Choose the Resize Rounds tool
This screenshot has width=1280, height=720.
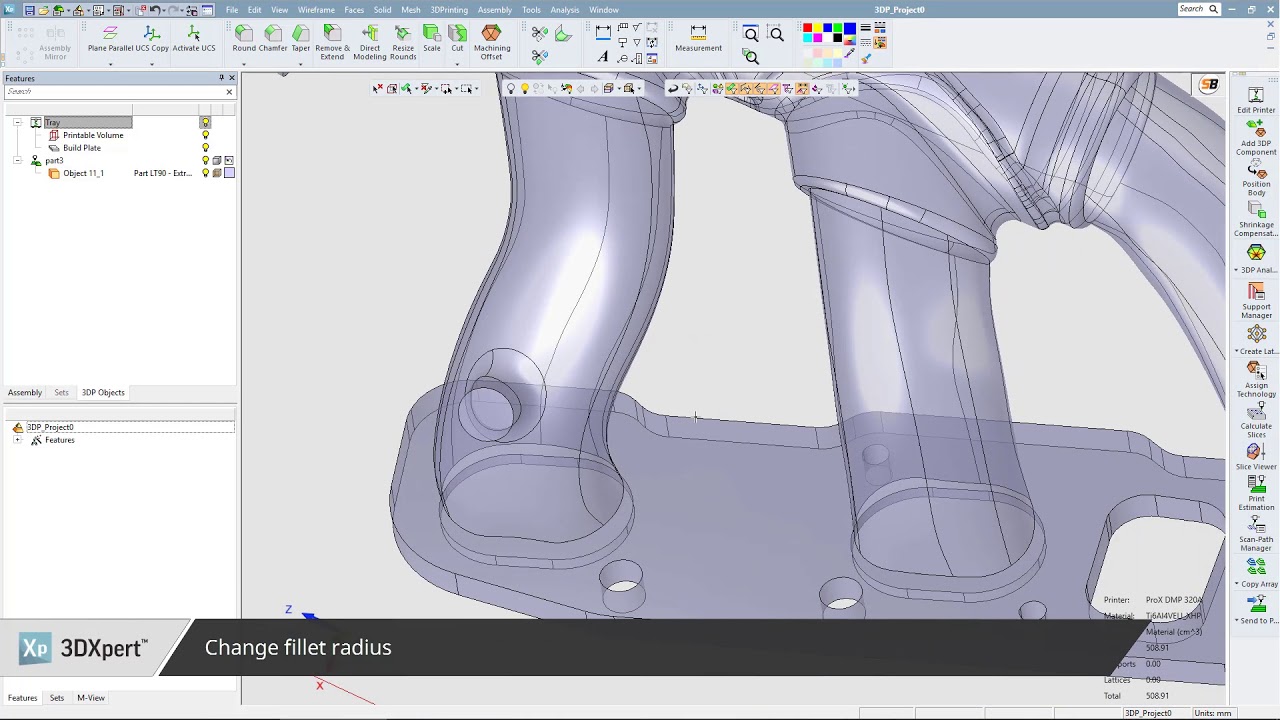(403, 43)
